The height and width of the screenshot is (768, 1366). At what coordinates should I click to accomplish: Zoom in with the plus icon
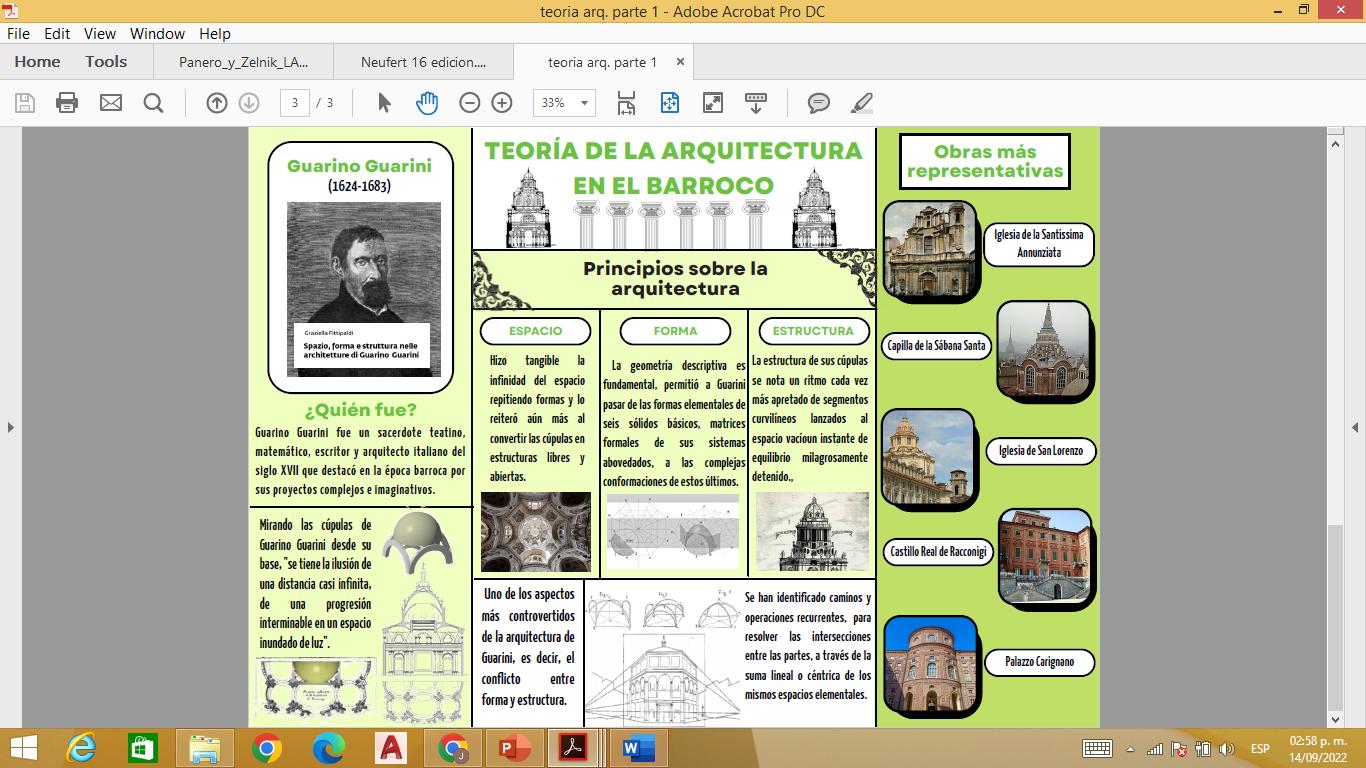coord(502,102)
